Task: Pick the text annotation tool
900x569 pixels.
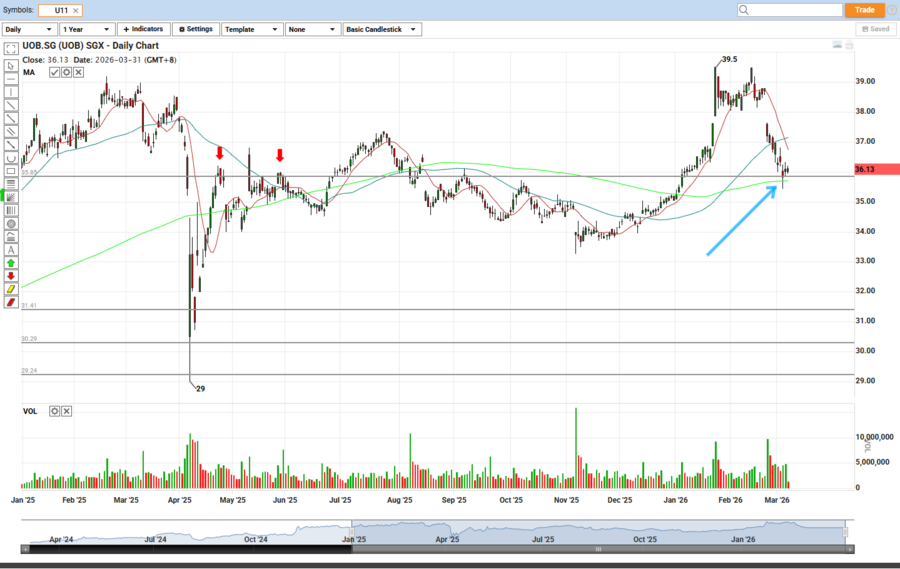Action: tap(11, 249)
